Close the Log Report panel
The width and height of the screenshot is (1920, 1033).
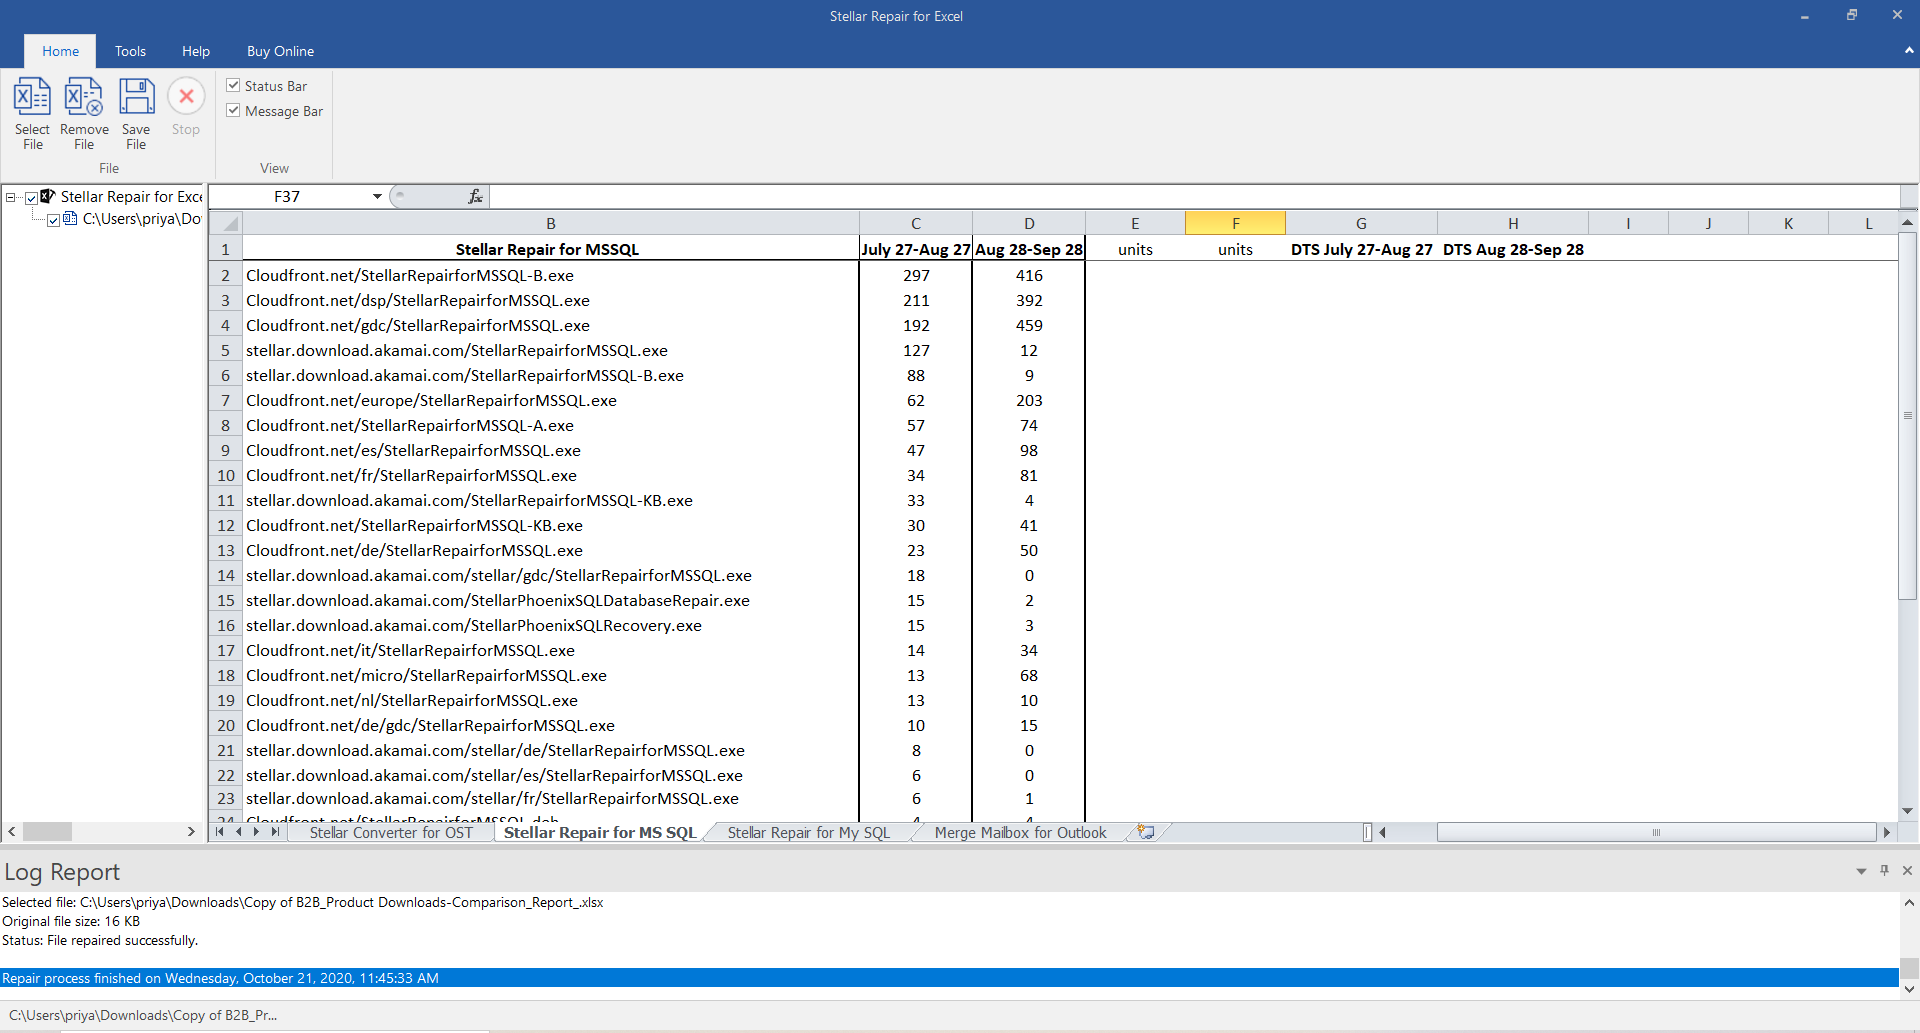point(1907,871)
